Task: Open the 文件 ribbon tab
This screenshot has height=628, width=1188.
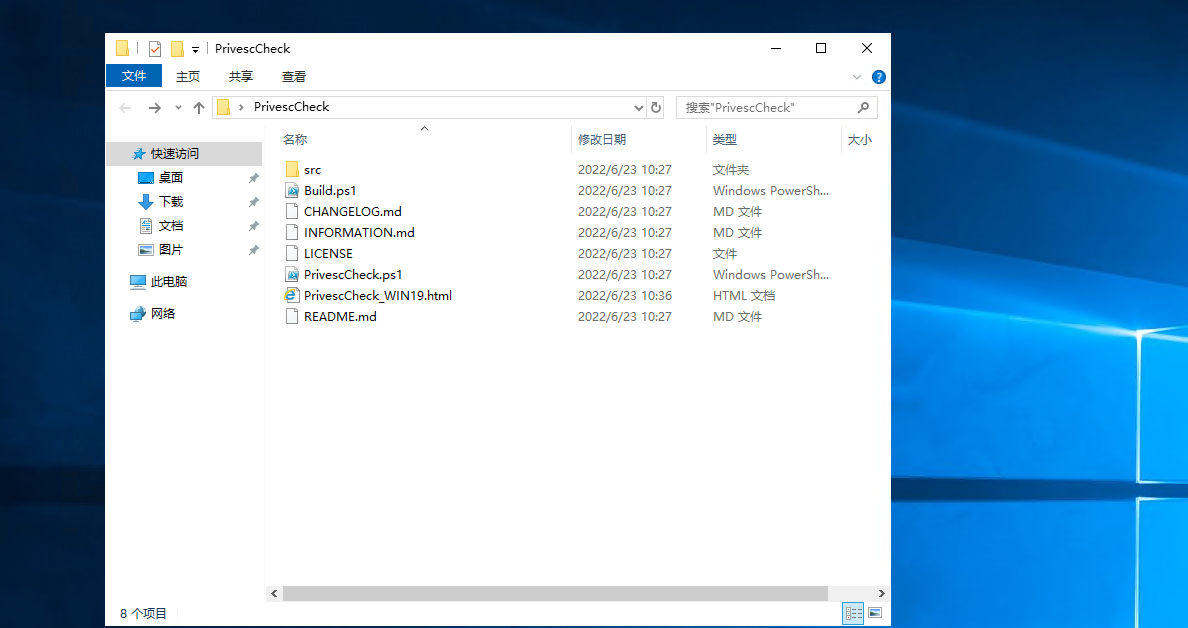Action: click(x=134, y=76)
